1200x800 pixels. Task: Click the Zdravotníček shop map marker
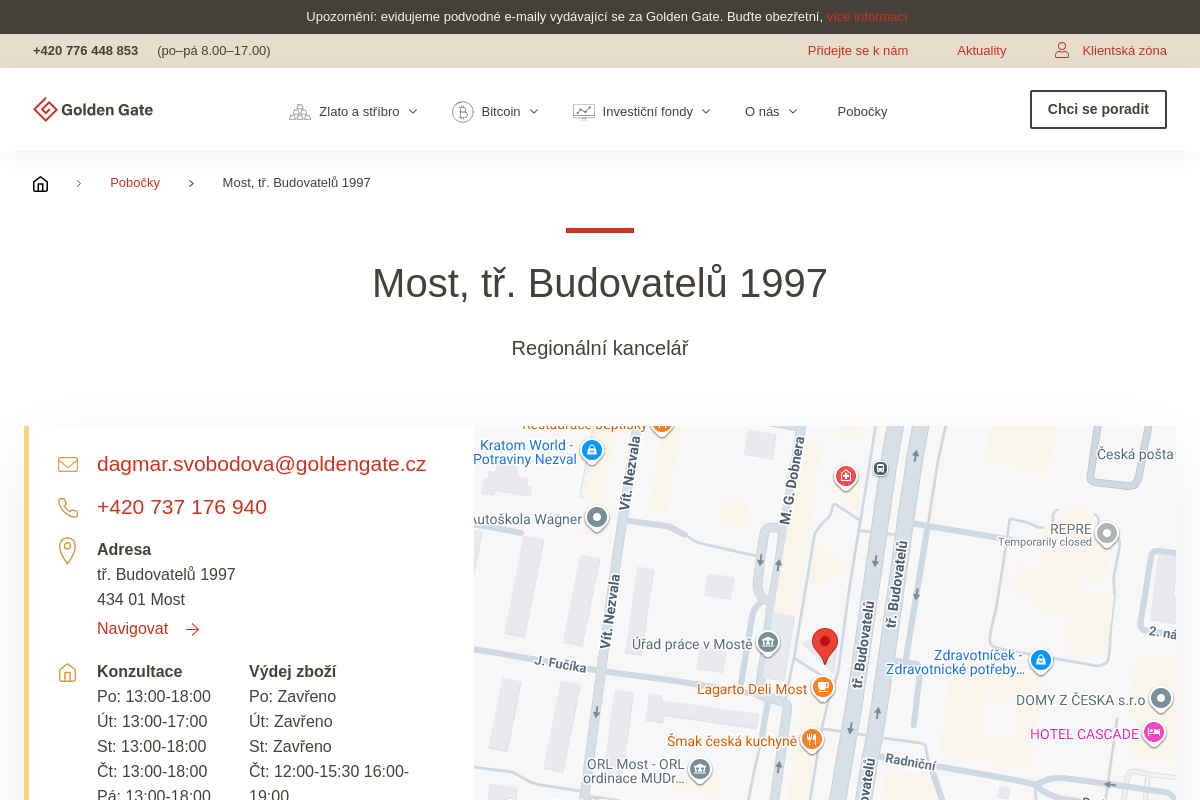point(1041,660)
